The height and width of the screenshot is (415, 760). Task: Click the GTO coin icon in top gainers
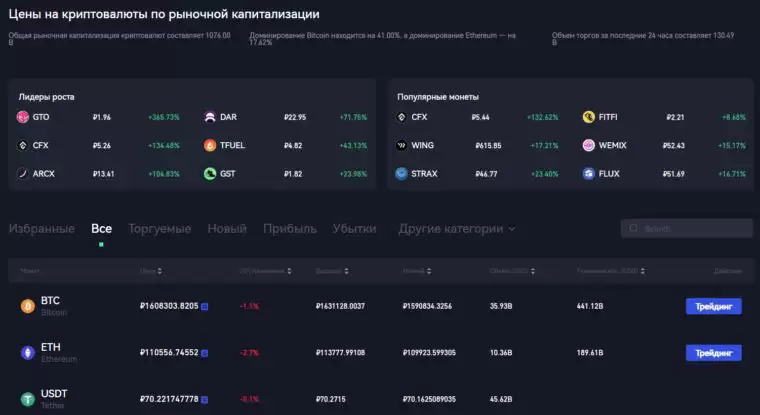[x=23, y=117]
